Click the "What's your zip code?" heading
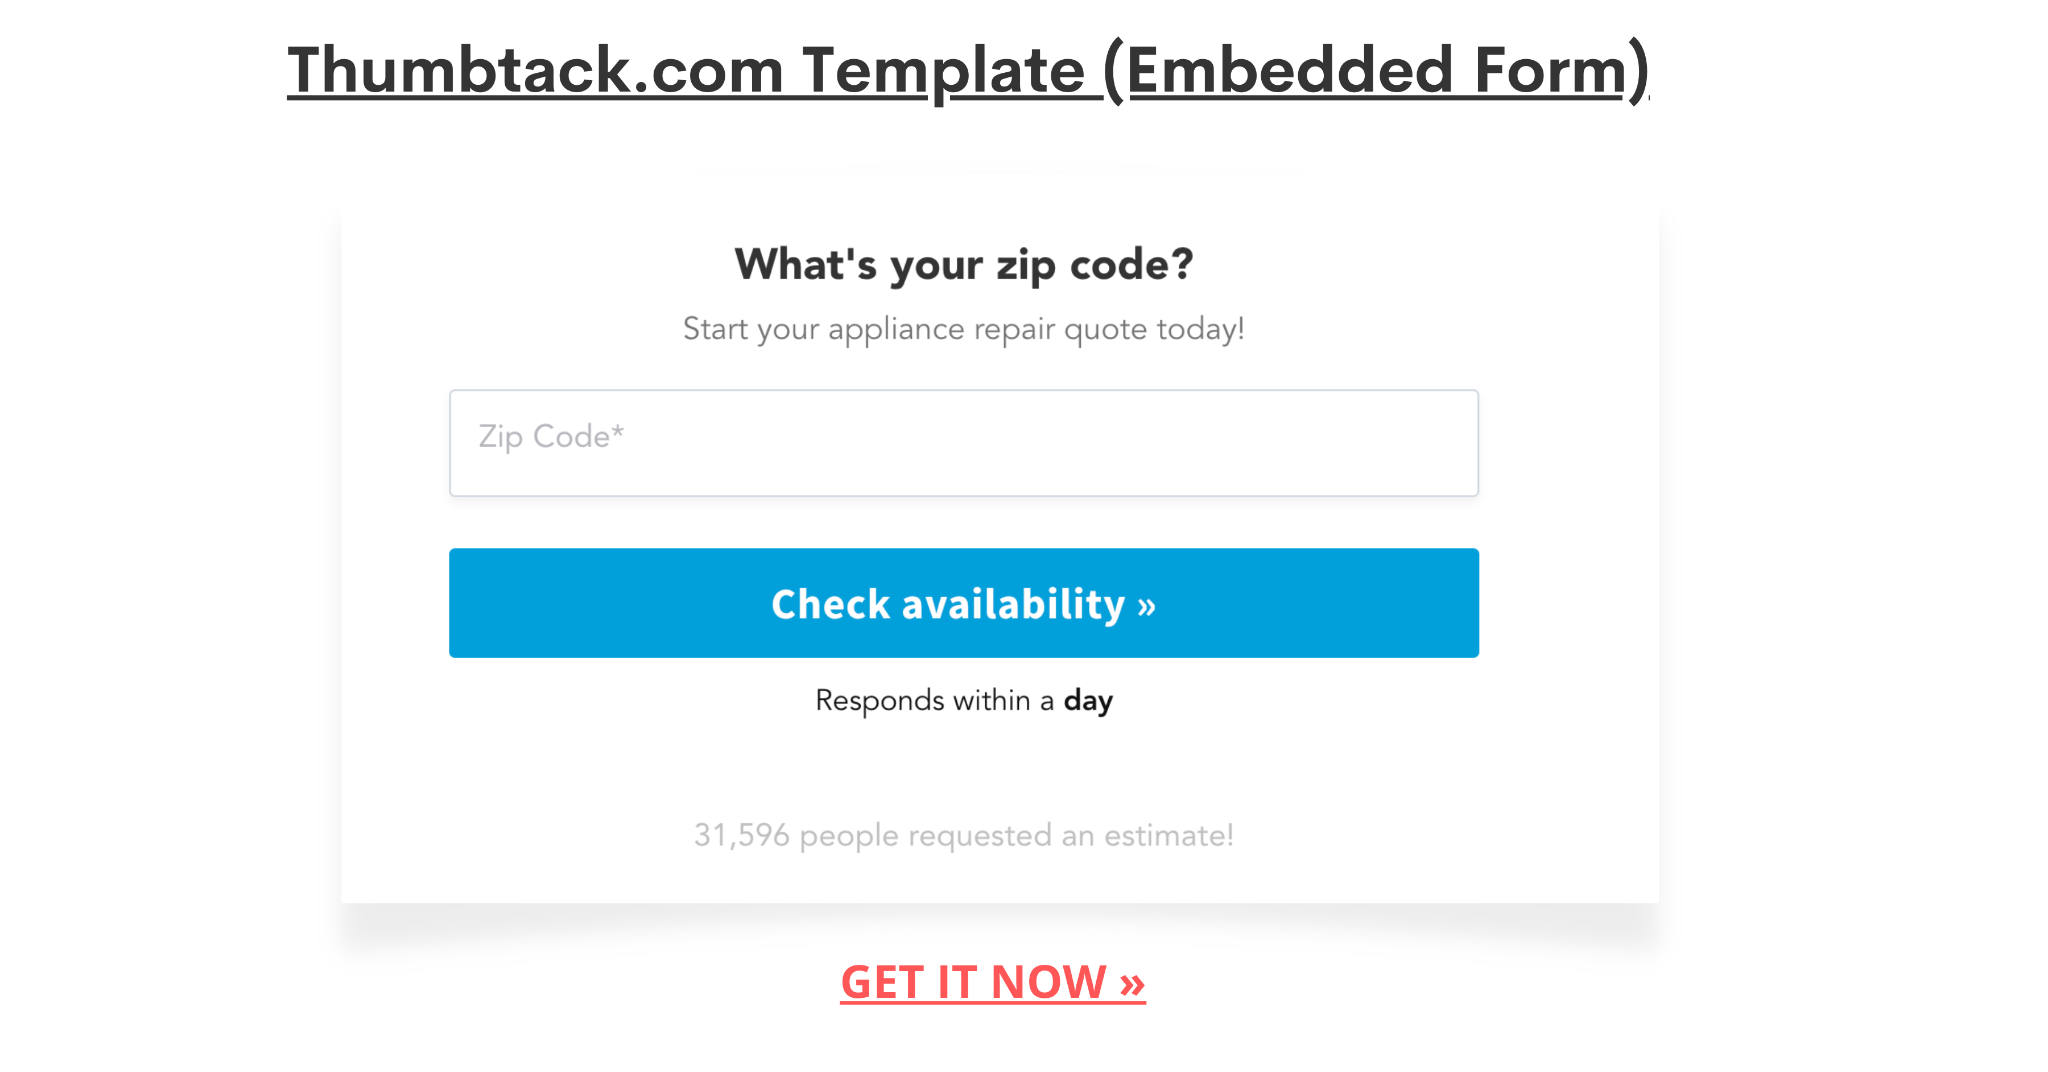Image resolution: width=2048 pixels, height=1072 pixels. tap(964, 265)
